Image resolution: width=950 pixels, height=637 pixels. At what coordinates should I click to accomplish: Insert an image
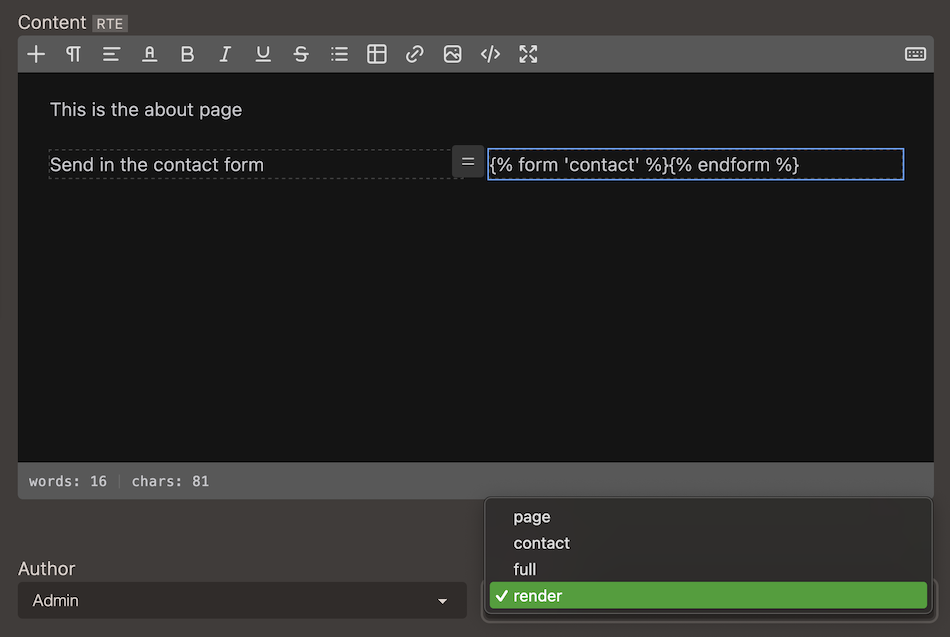453,54
